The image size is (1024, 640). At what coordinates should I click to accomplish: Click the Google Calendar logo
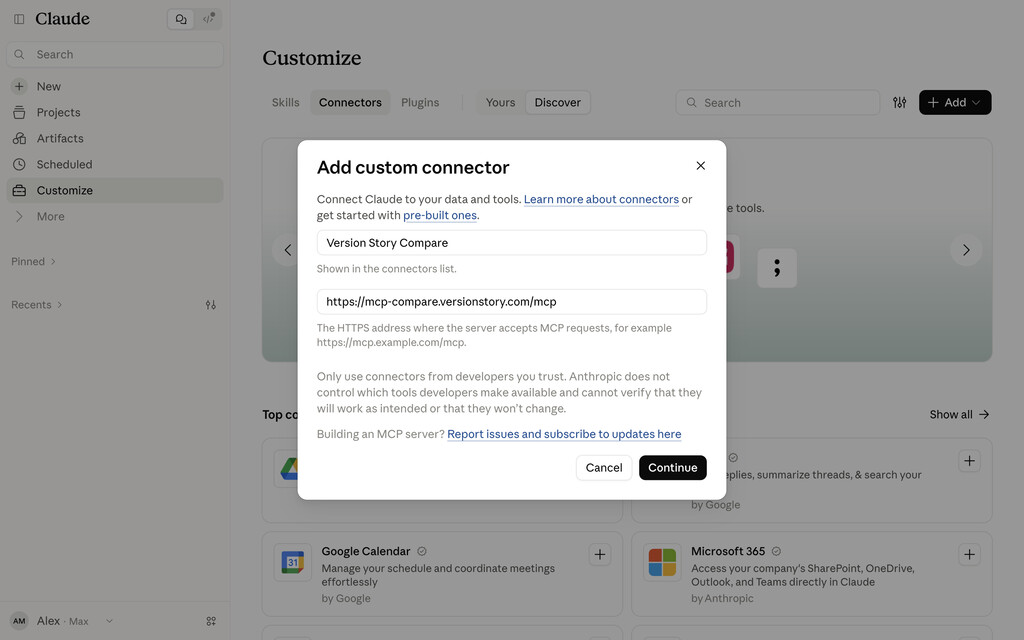[293, 562]
